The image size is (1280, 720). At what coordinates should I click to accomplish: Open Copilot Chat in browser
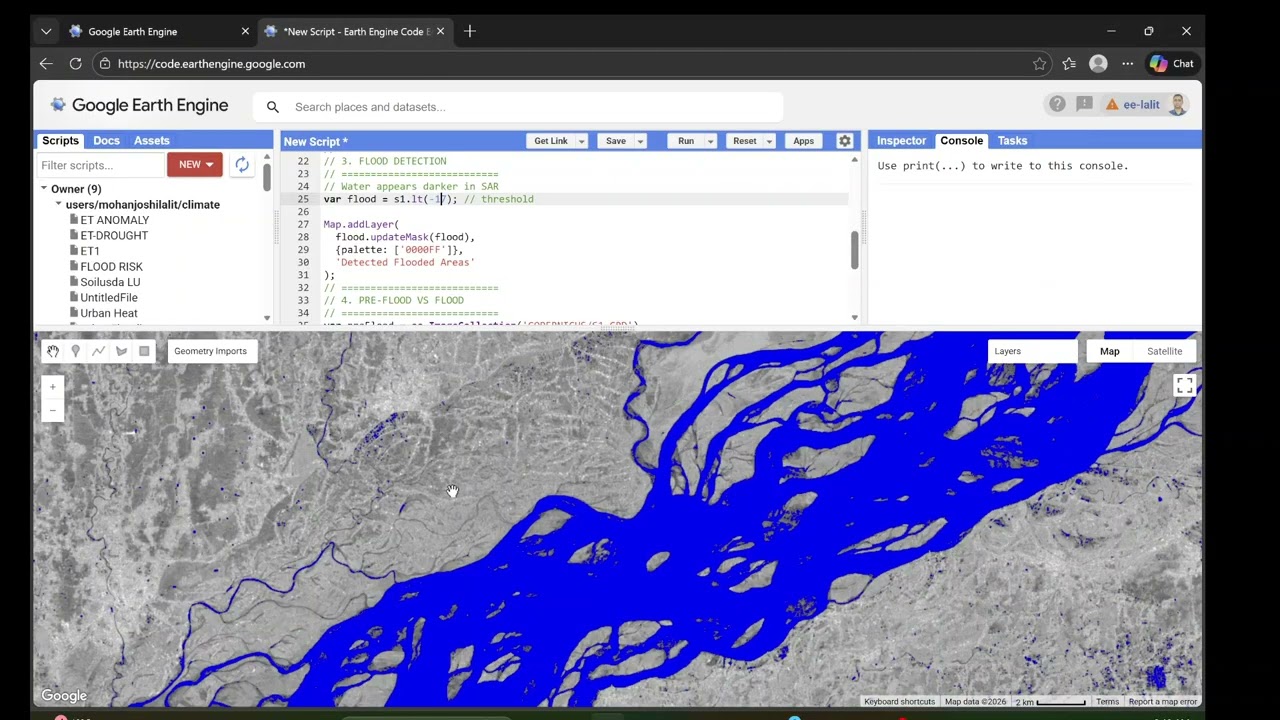(x=1171, y=63)
